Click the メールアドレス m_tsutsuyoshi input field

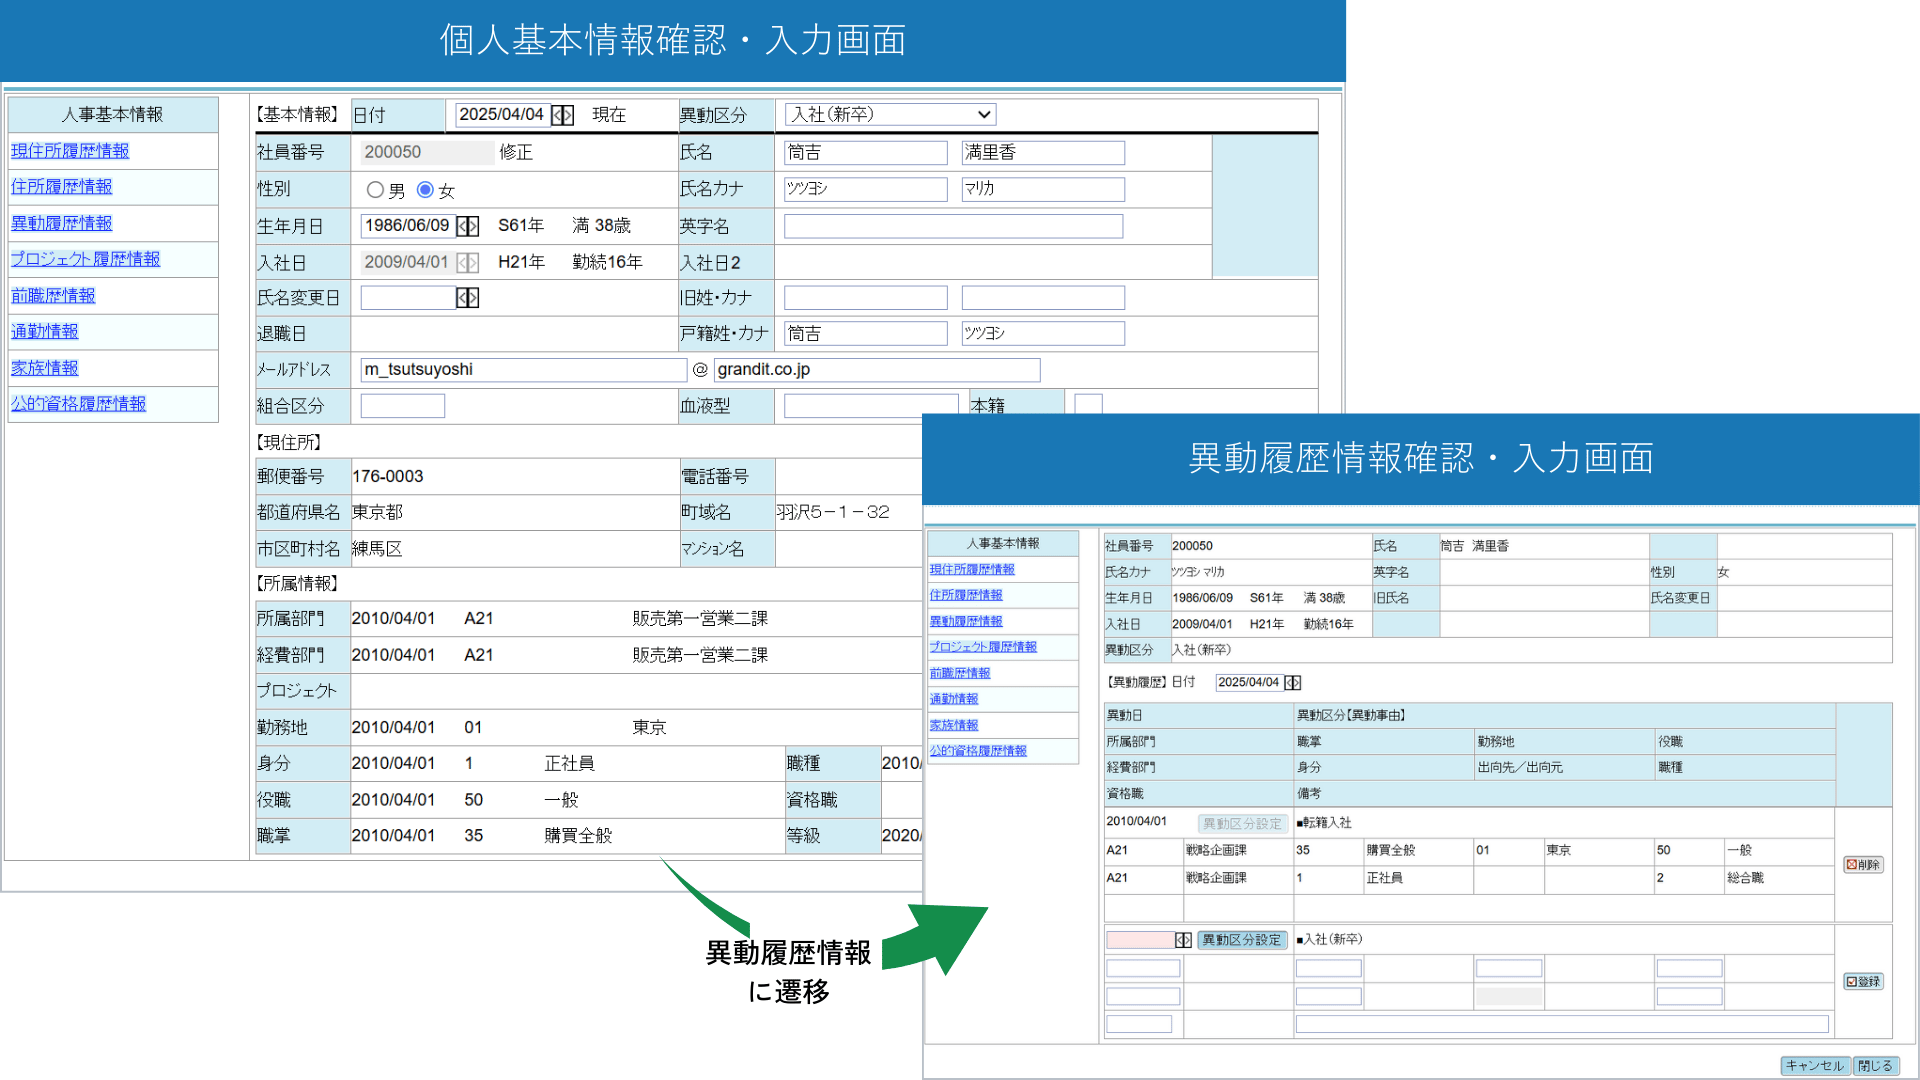pos(523,370)
